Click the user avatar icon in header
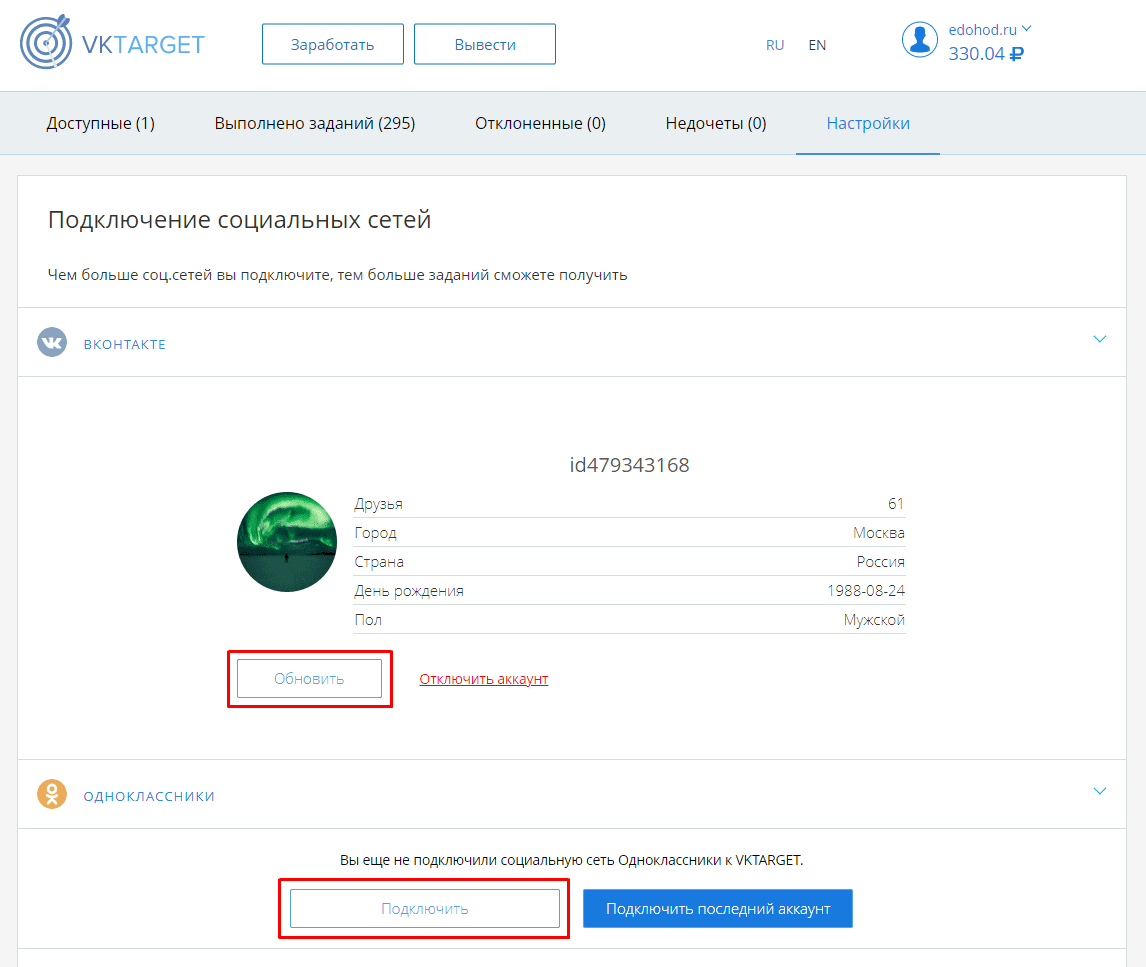Viewport: 1146px width, 967px height. (x=919, y=39)
